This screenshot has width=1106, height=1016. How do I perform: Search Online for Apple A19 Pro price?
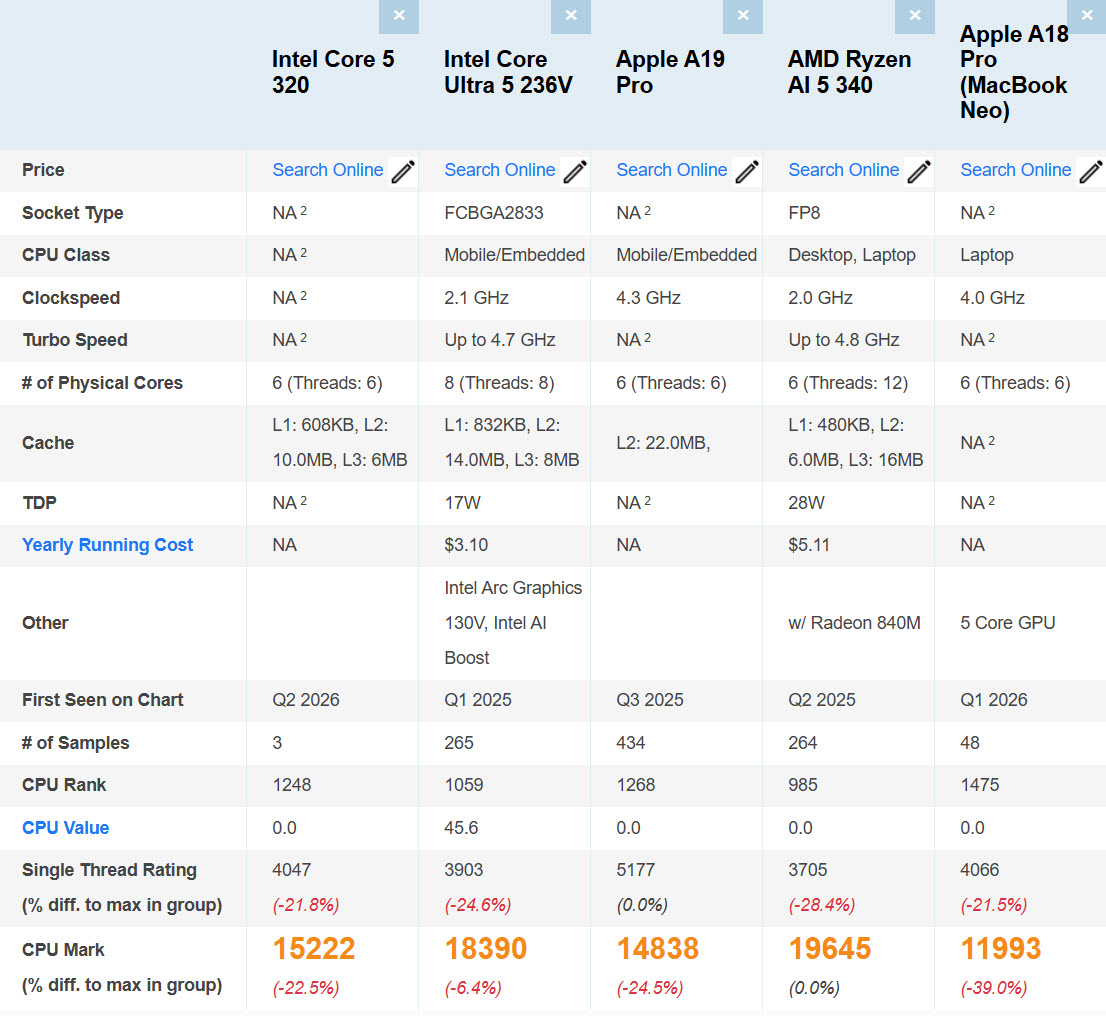672,170
